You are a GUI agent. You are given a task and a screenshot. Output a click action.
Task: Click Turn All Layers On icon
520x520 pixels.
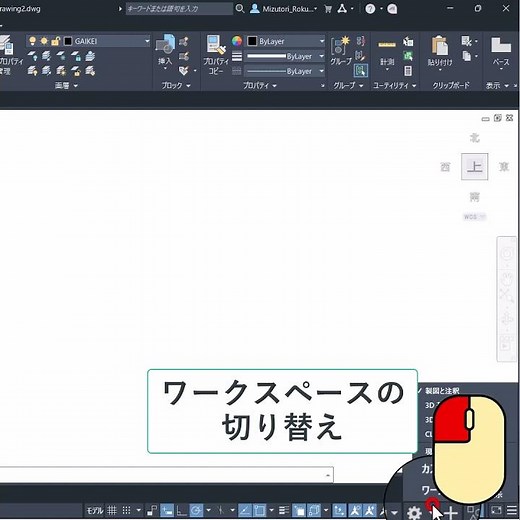click(x=32, y=71)
